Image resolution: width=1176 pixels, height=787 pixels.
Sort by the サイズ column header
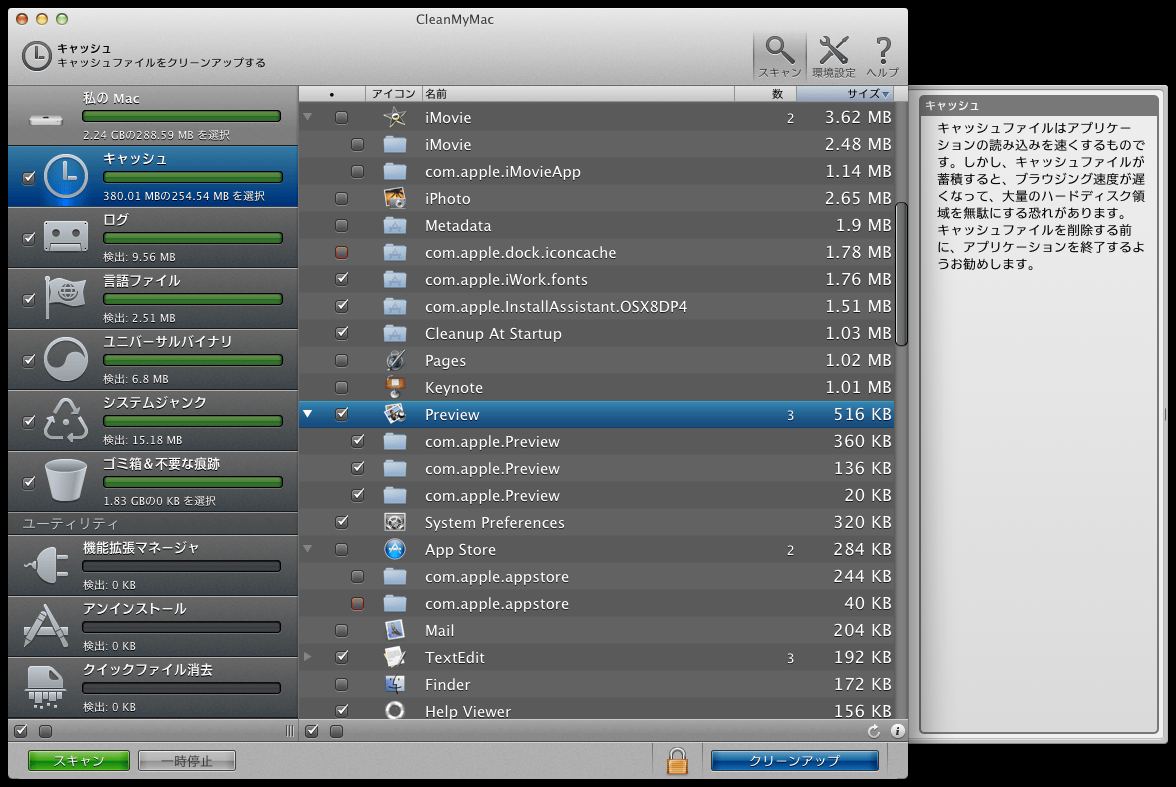(844, 94)
